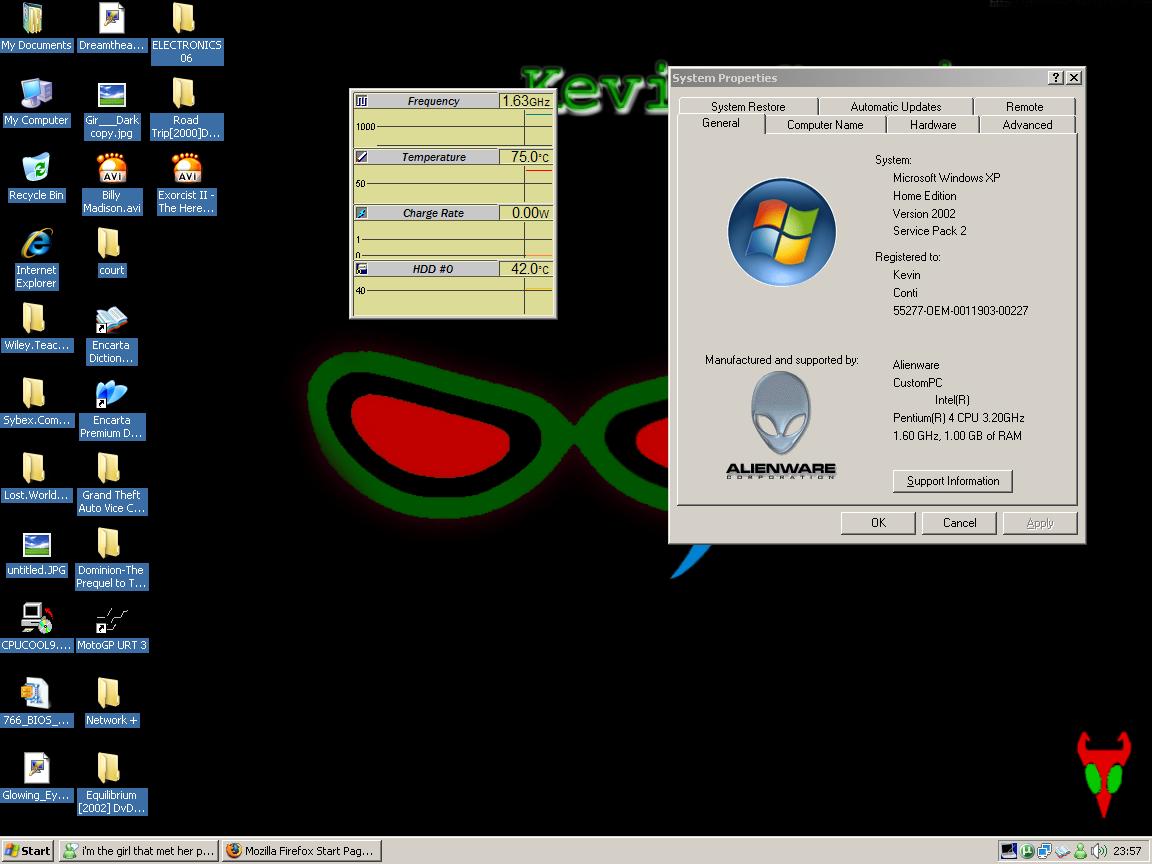1152x864 pixels.
Task: Click the Temperature graph area
Action: (x=453, y=184)
